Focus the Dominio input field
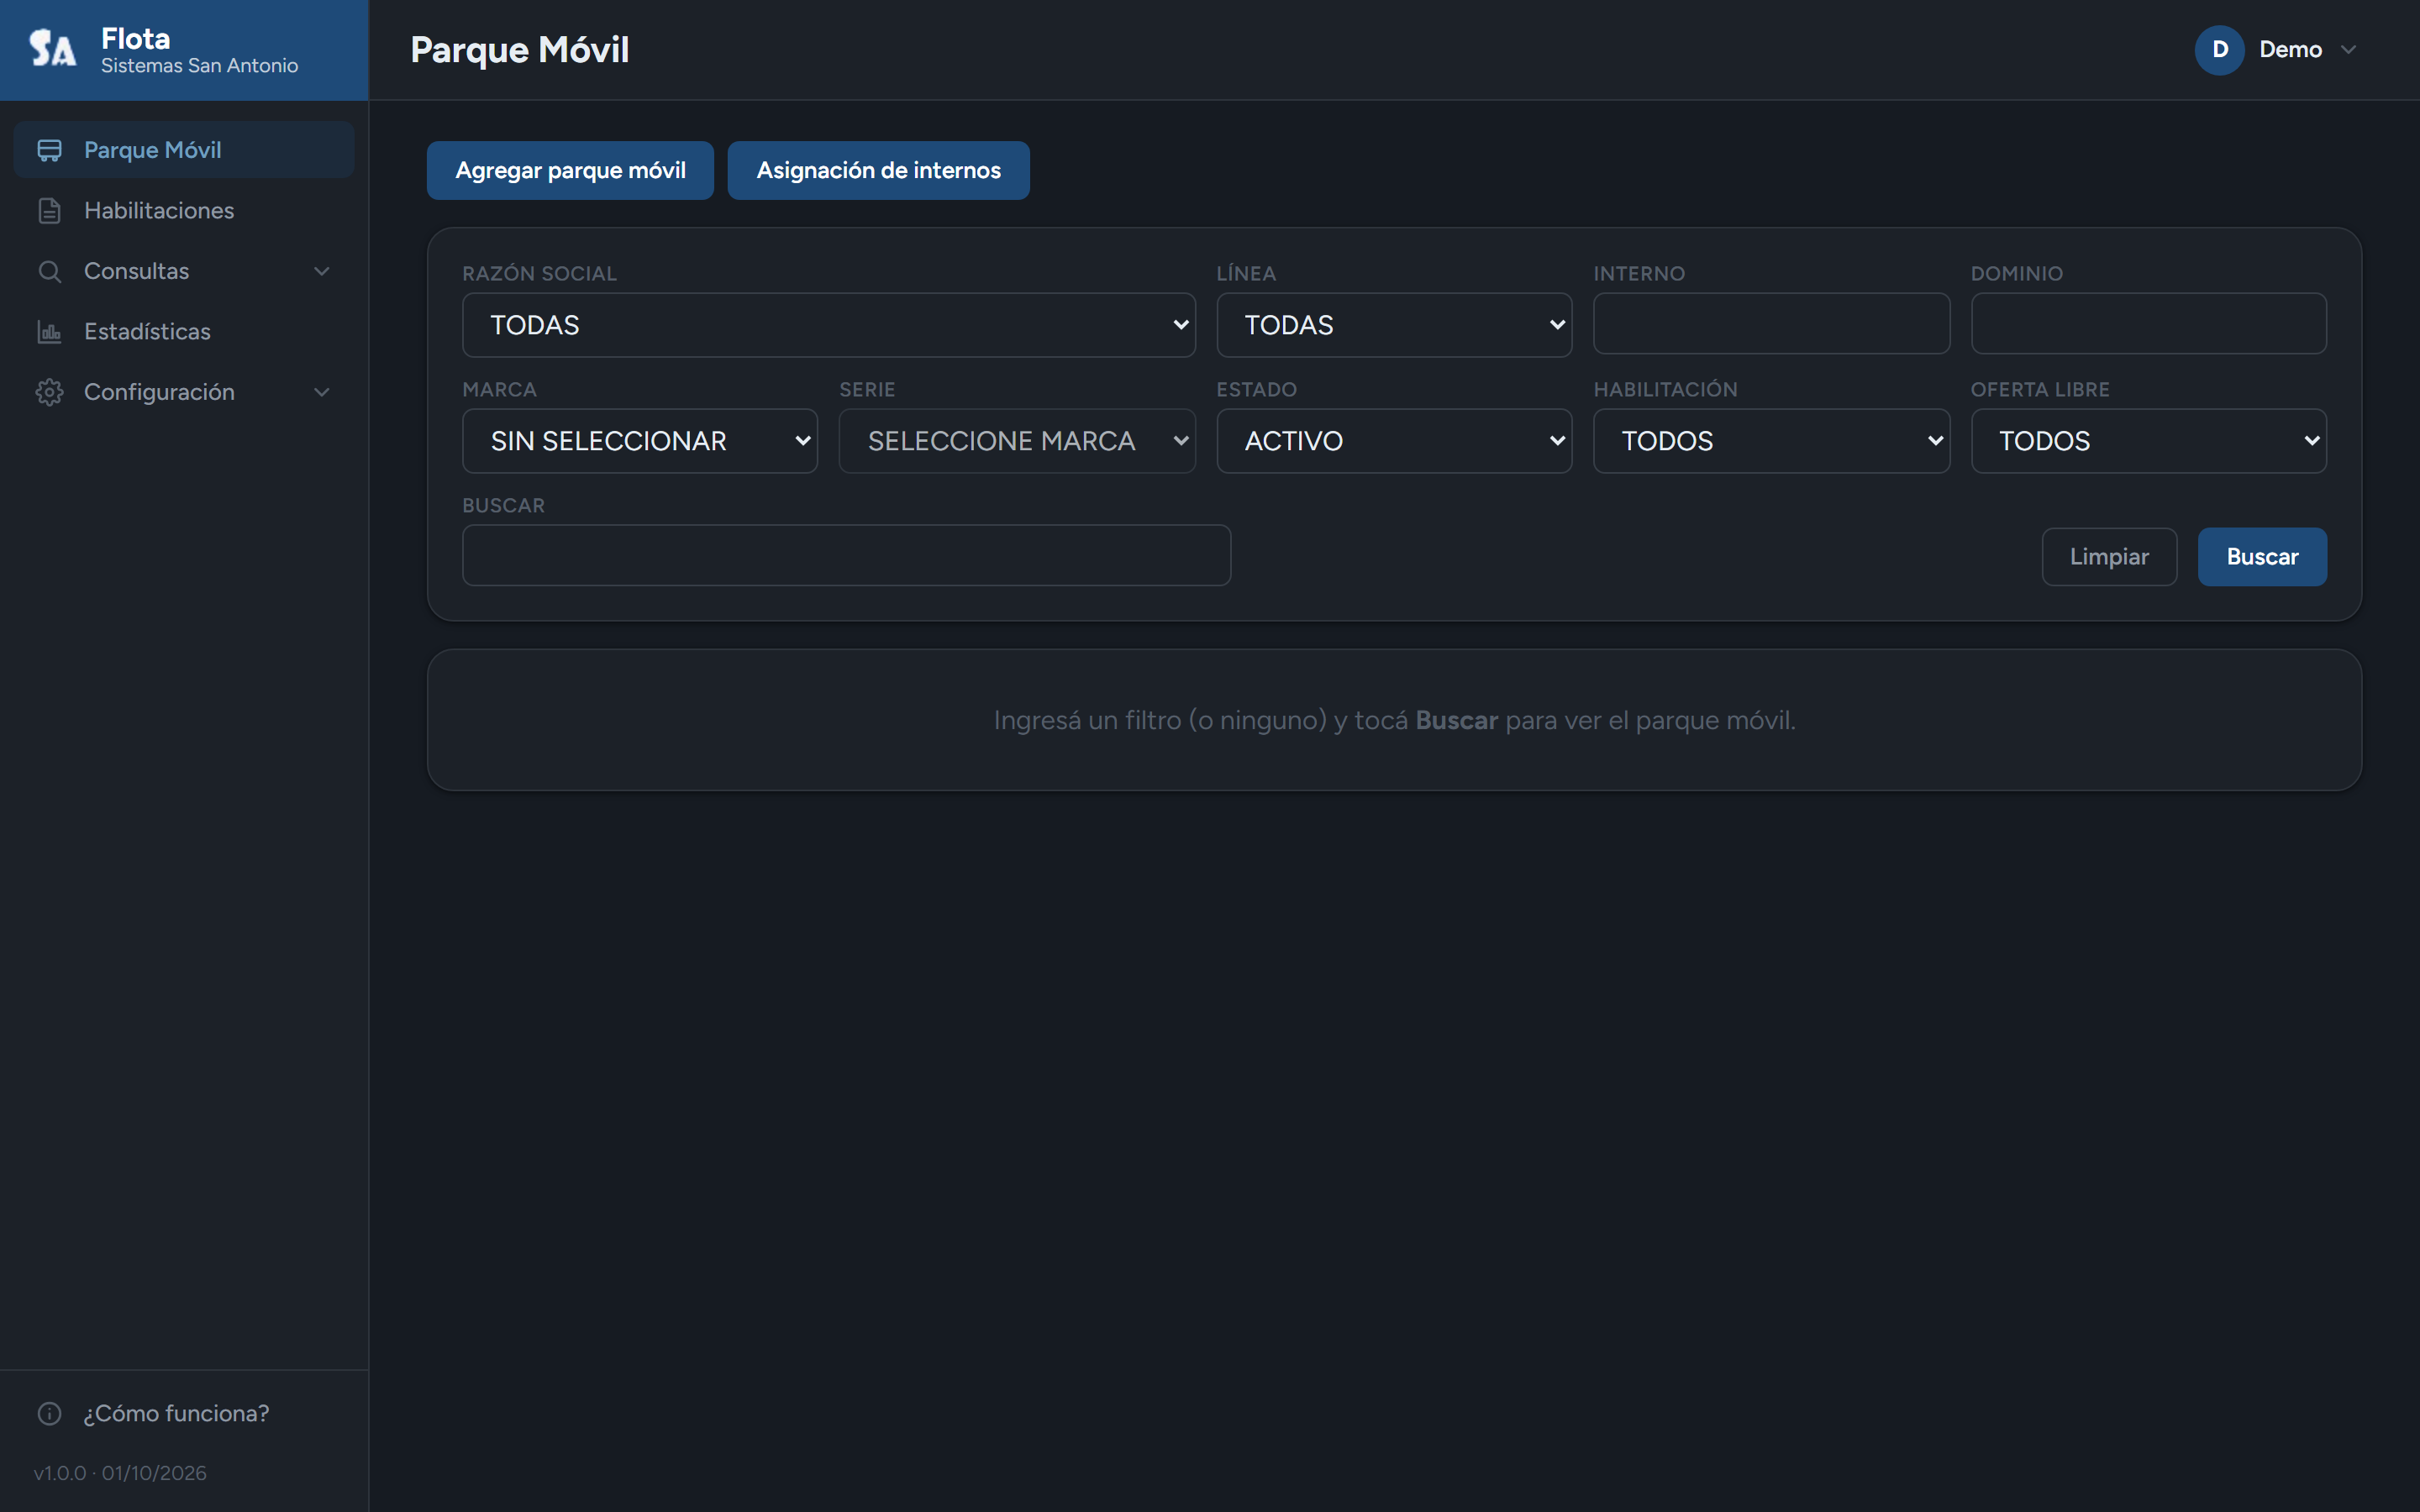This screenshot has height=1512, width=2420. coord(2148,324)
